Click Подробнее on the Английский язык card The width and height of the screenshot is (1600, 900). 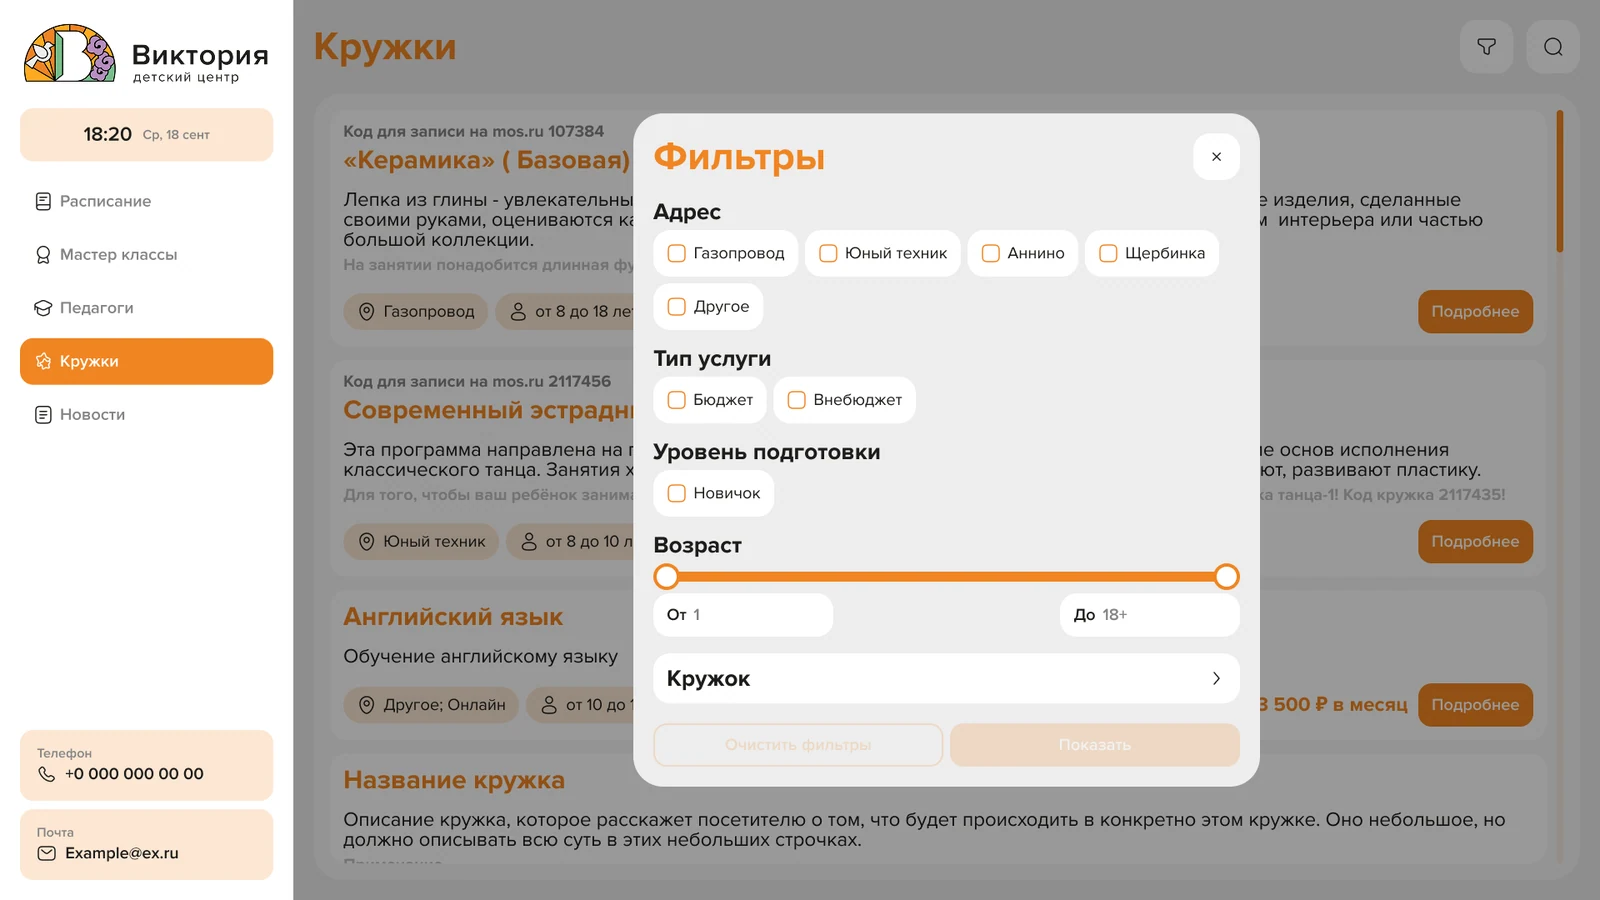click(1475, 705)
